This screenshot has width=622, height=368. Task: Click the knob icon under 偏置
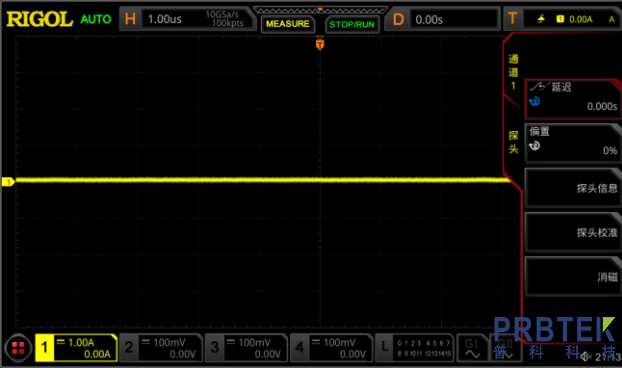pyautogui.click(x=534, y=146)
